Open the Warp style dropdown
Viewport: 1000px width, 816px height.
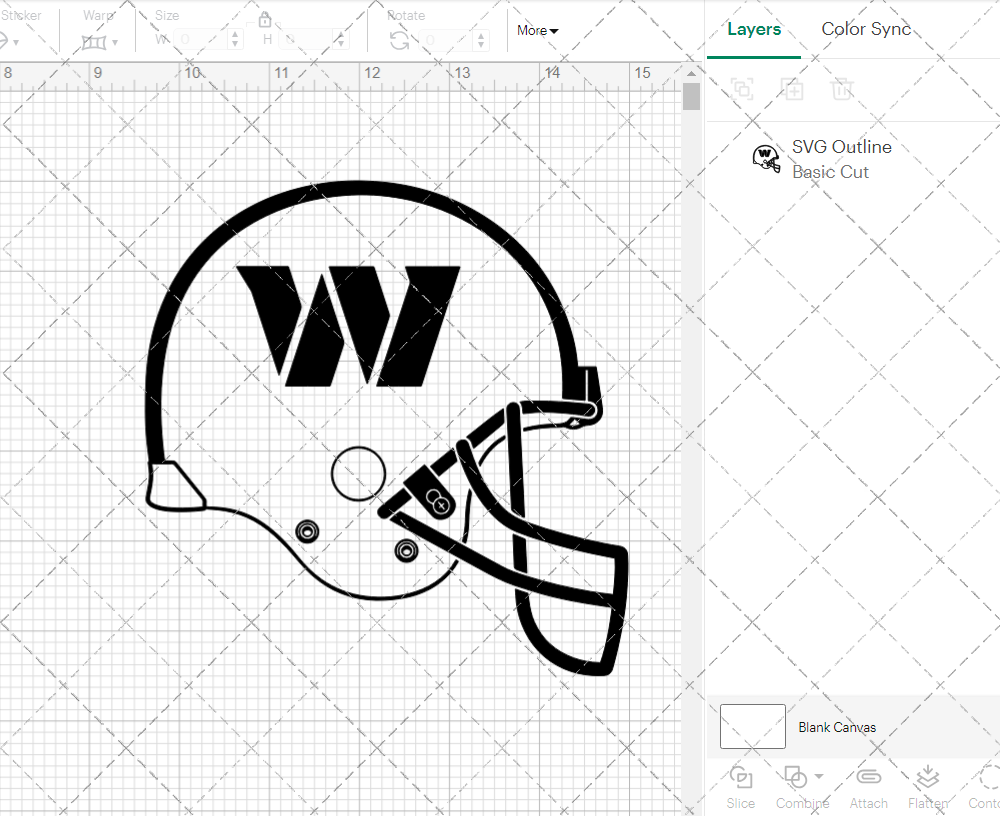click(x=116, y=40)
